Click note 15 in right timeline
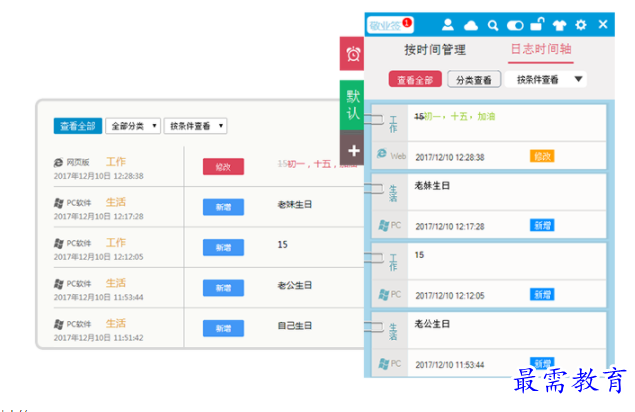 (419, 255)
